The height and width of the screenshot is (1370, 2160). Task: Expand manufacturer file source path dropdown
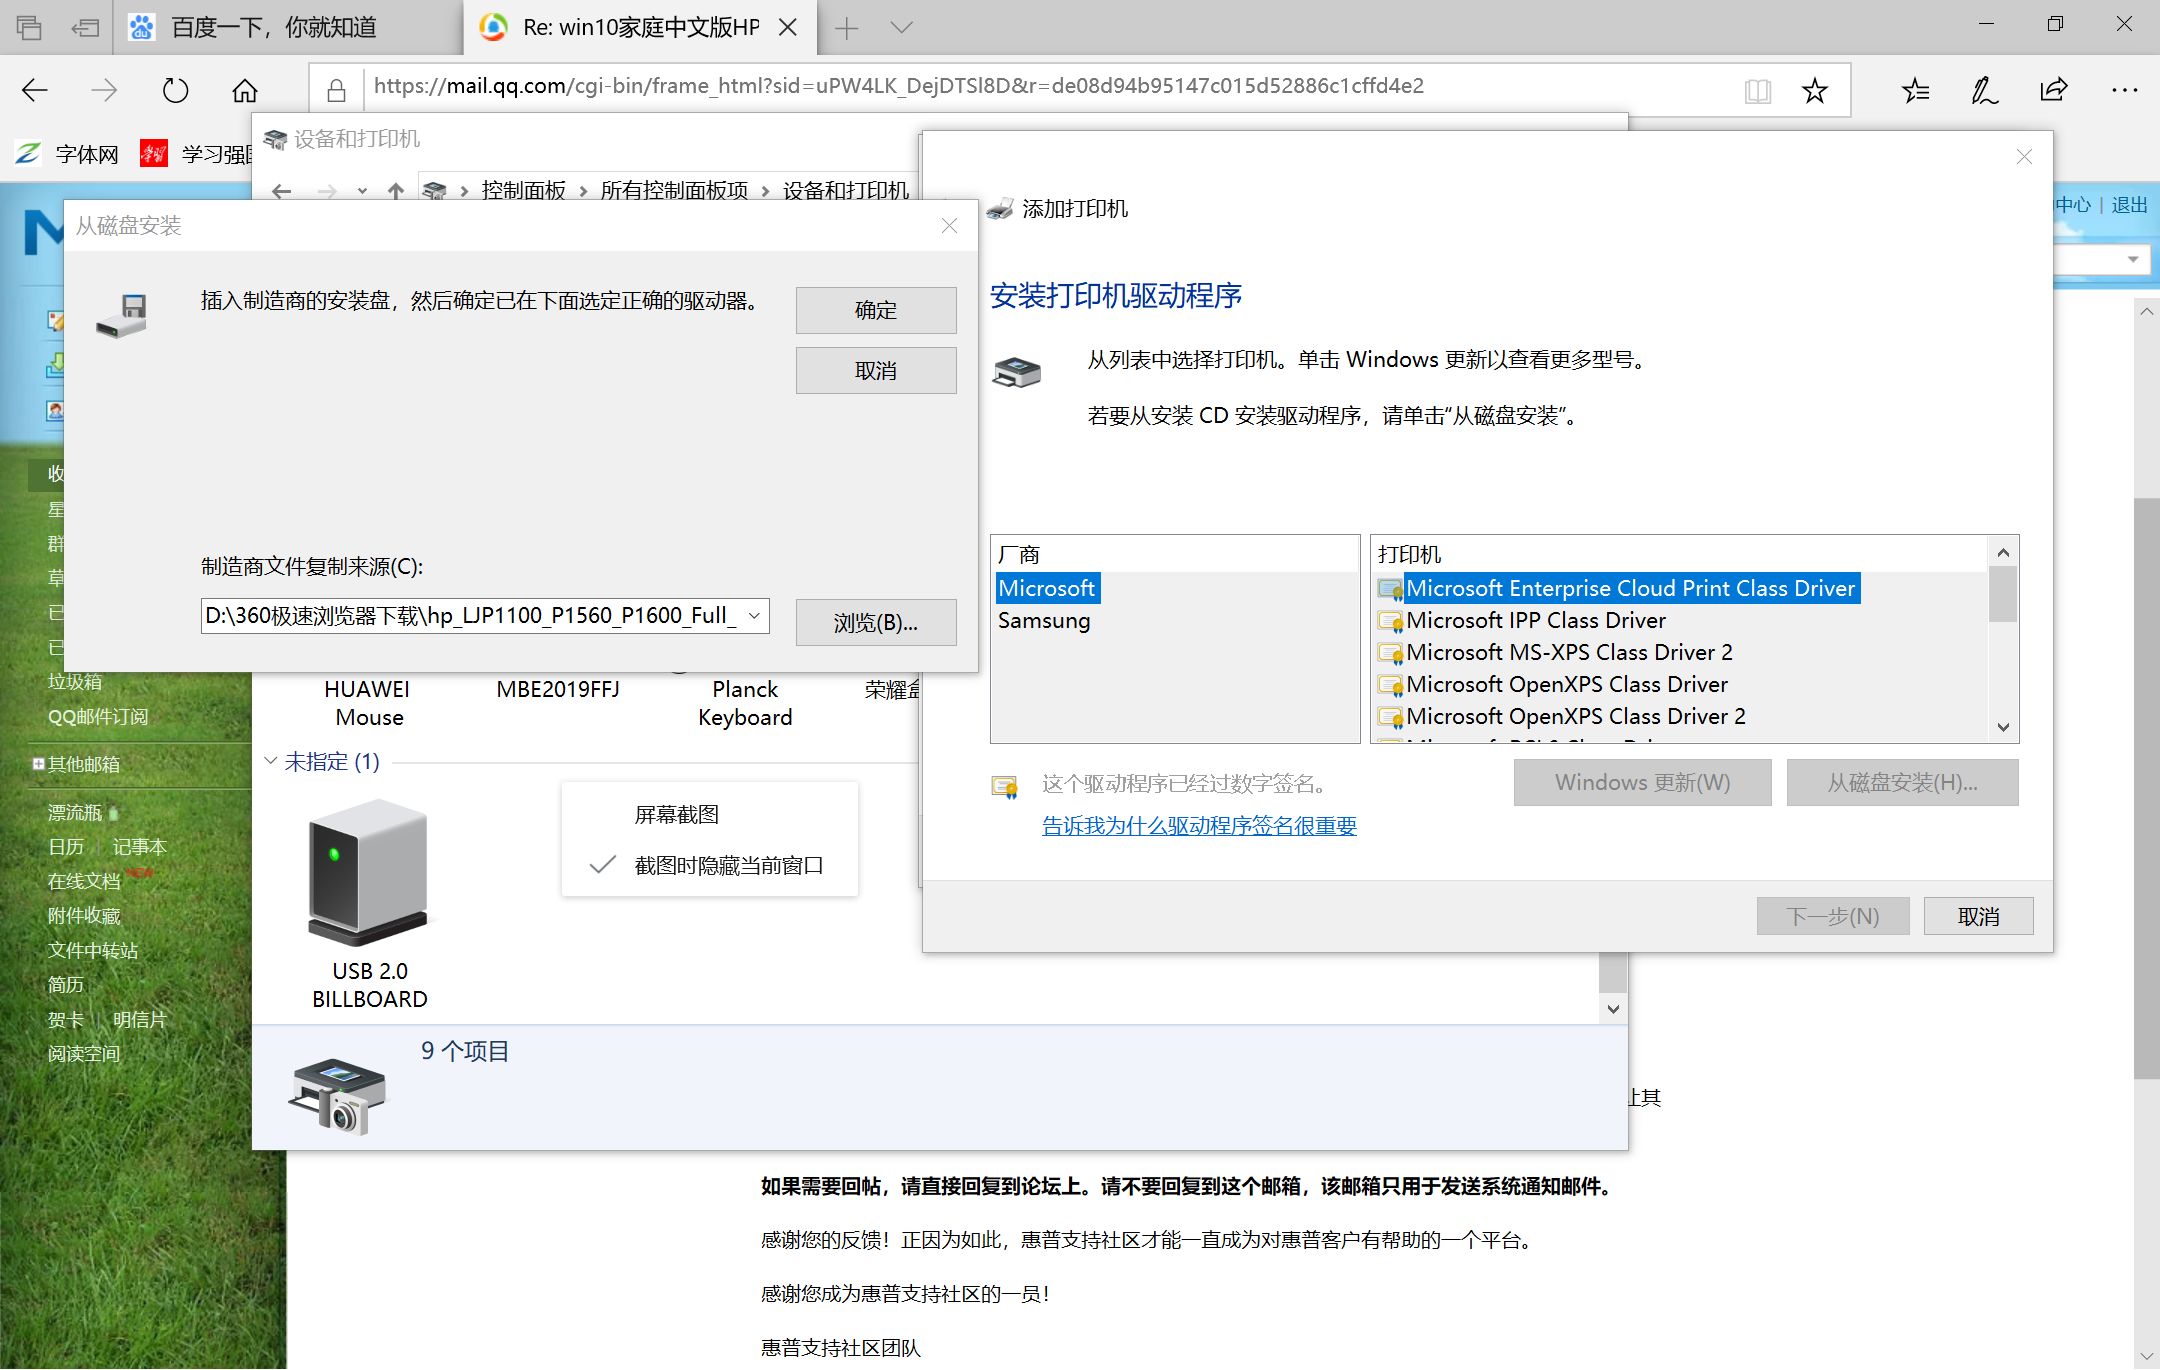coord(755,616)
